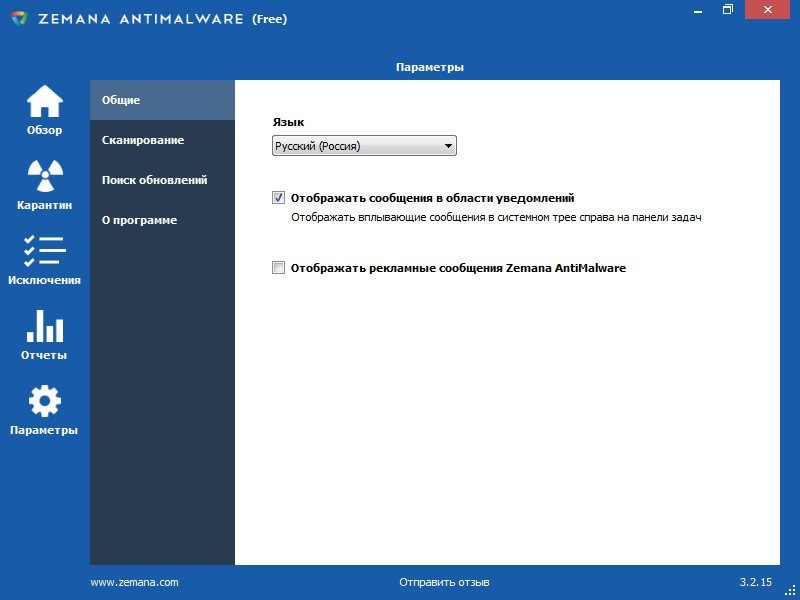
Task: Enable Zemana AntiMalware advertising messages checkbox
Action: click(278, 267)
